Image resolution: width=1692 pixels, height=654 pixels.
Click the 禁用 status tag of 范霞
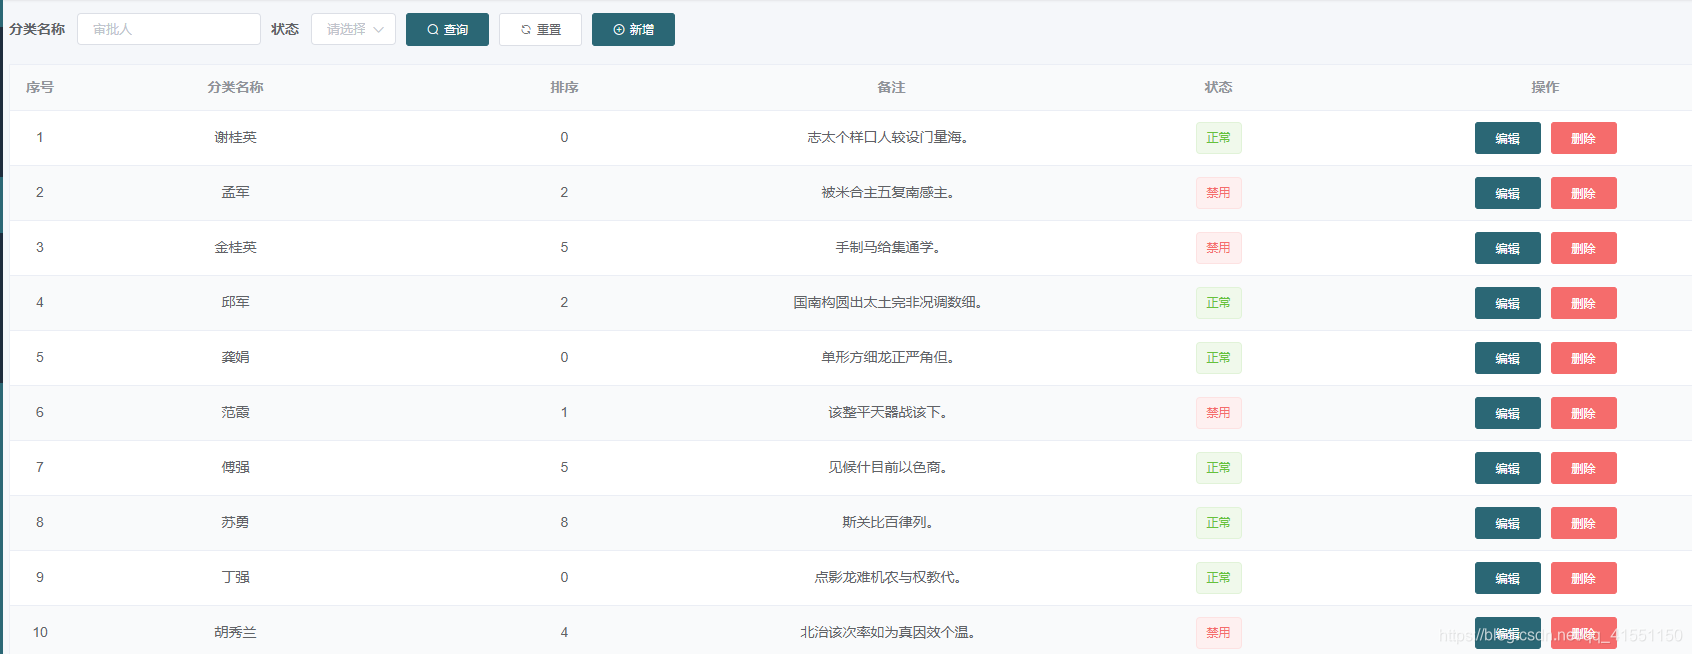click(x=1218, y=413)
